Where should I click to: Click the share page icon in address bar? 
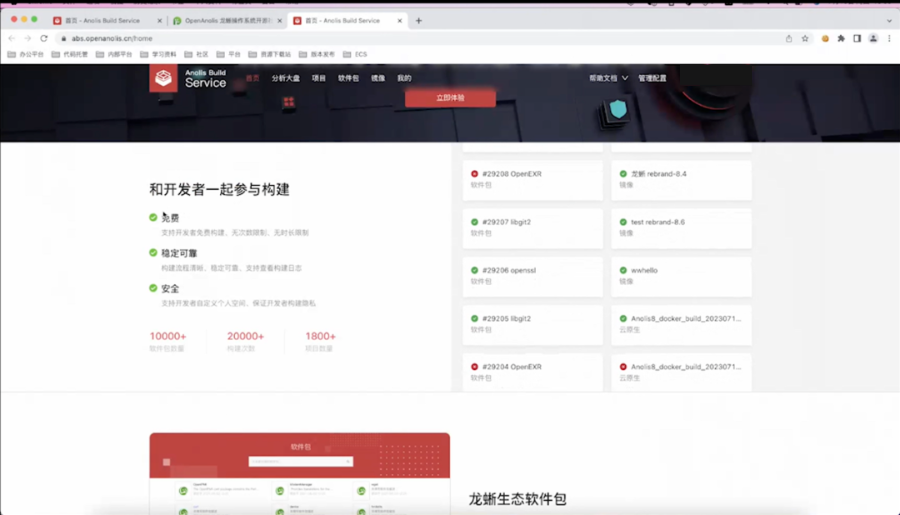[789, 38]
